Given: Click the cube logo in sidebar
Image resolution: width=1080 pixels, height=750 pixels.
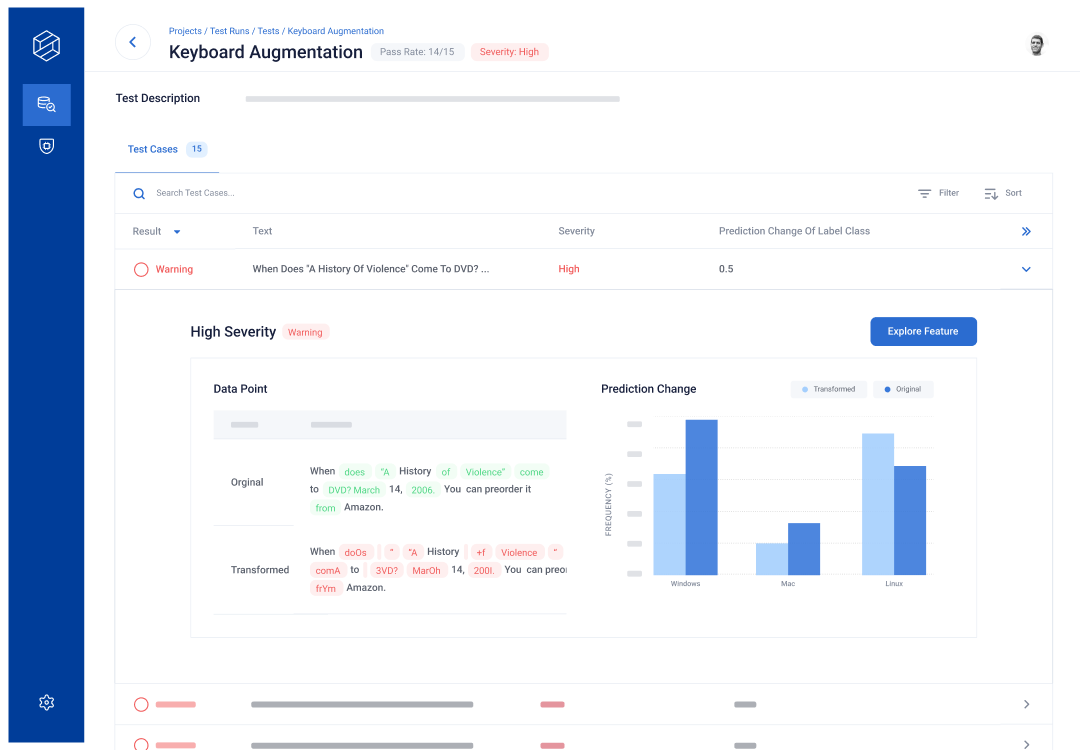Looking at the screenshot, I should [46, 45].
